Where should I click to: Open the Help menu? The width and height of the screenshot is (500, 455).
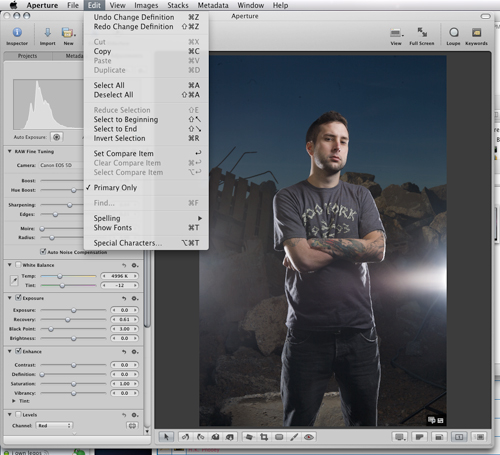[x=280, y=5]
